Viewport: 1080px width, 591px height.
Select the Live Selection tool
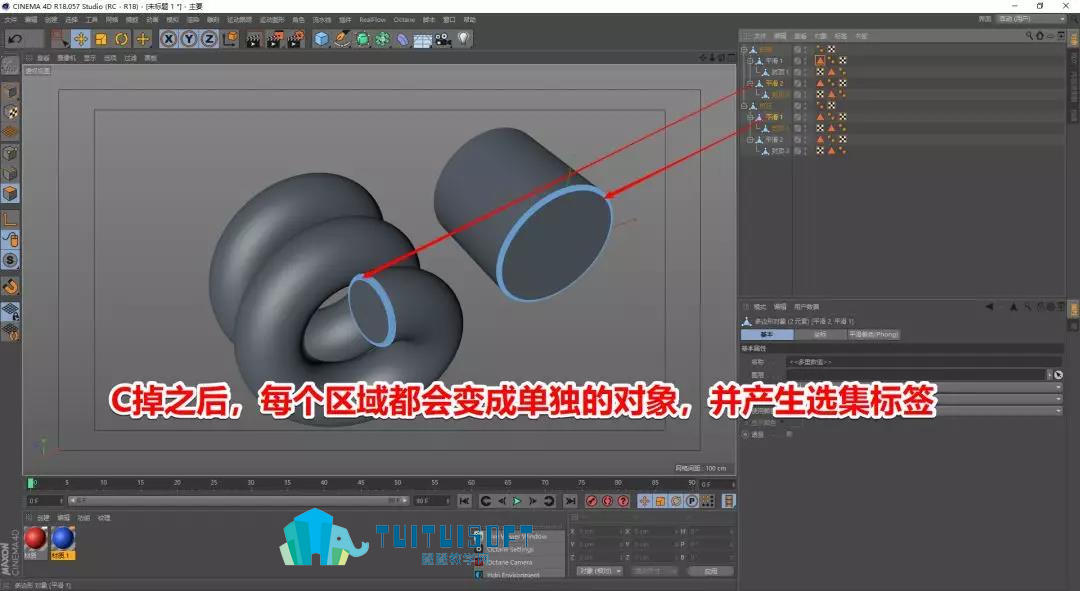61,39
